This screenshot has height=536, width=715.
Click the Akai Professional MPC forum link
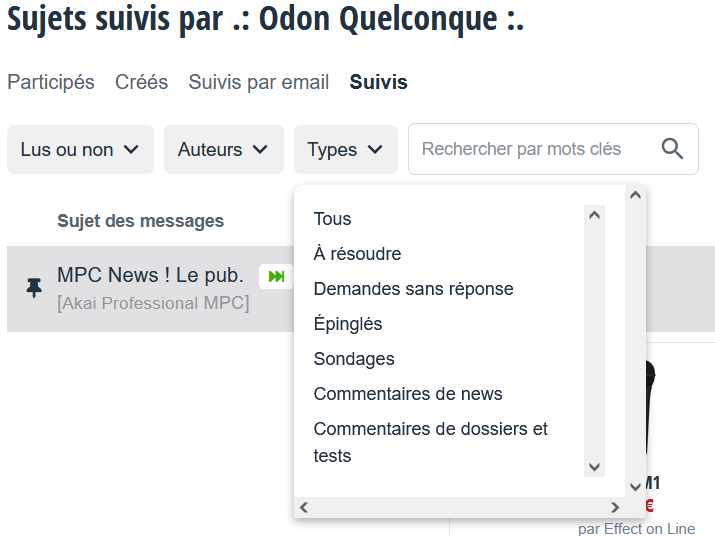[x=153, y=303]
